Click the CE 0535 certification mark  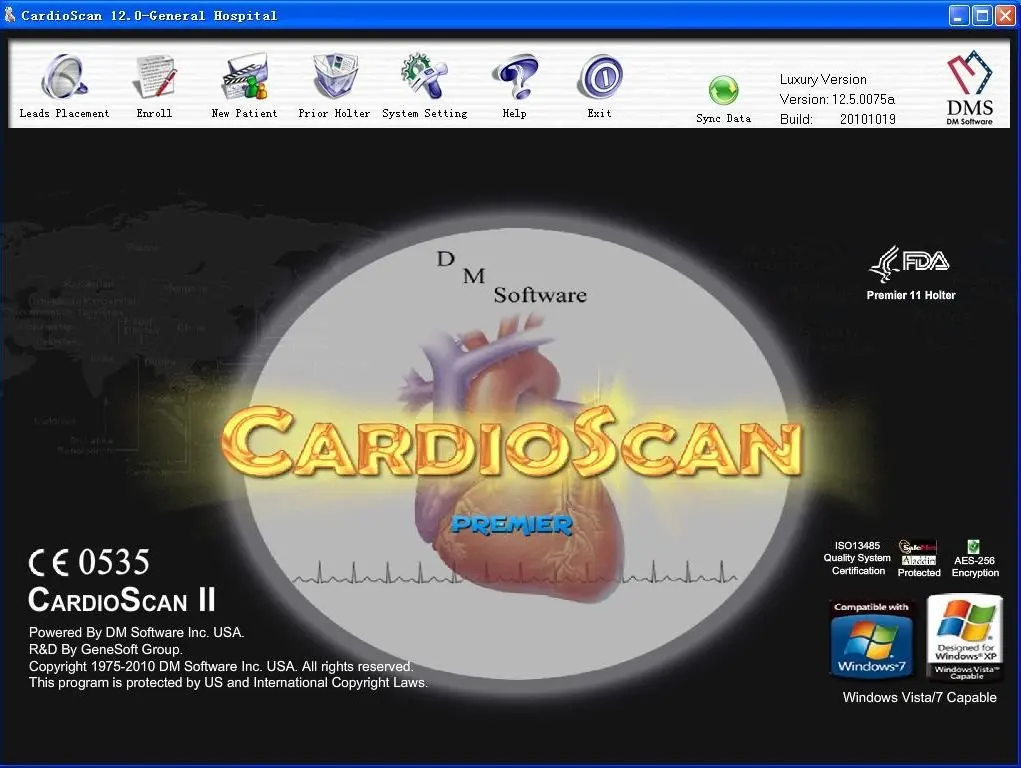(88, 562)
